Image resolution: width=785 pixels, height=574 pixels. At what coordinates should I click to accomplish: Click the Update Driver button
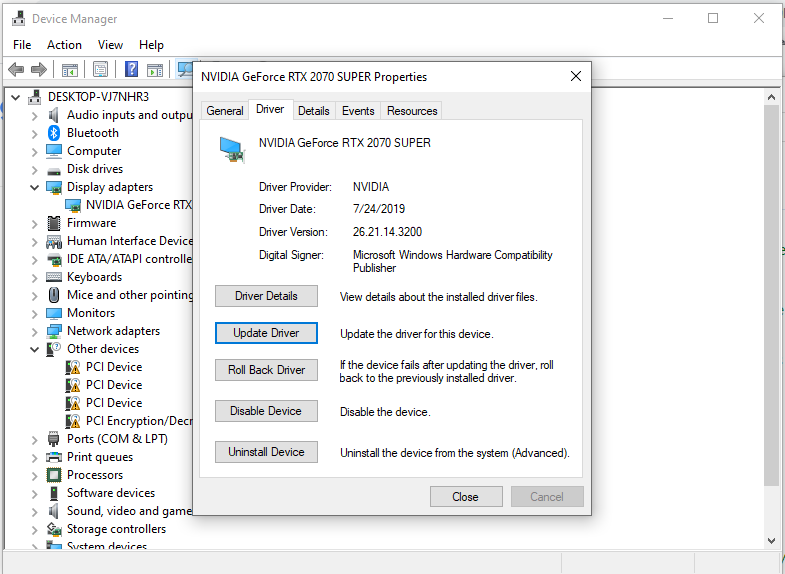pyautogui.click(x=266, y=333)
